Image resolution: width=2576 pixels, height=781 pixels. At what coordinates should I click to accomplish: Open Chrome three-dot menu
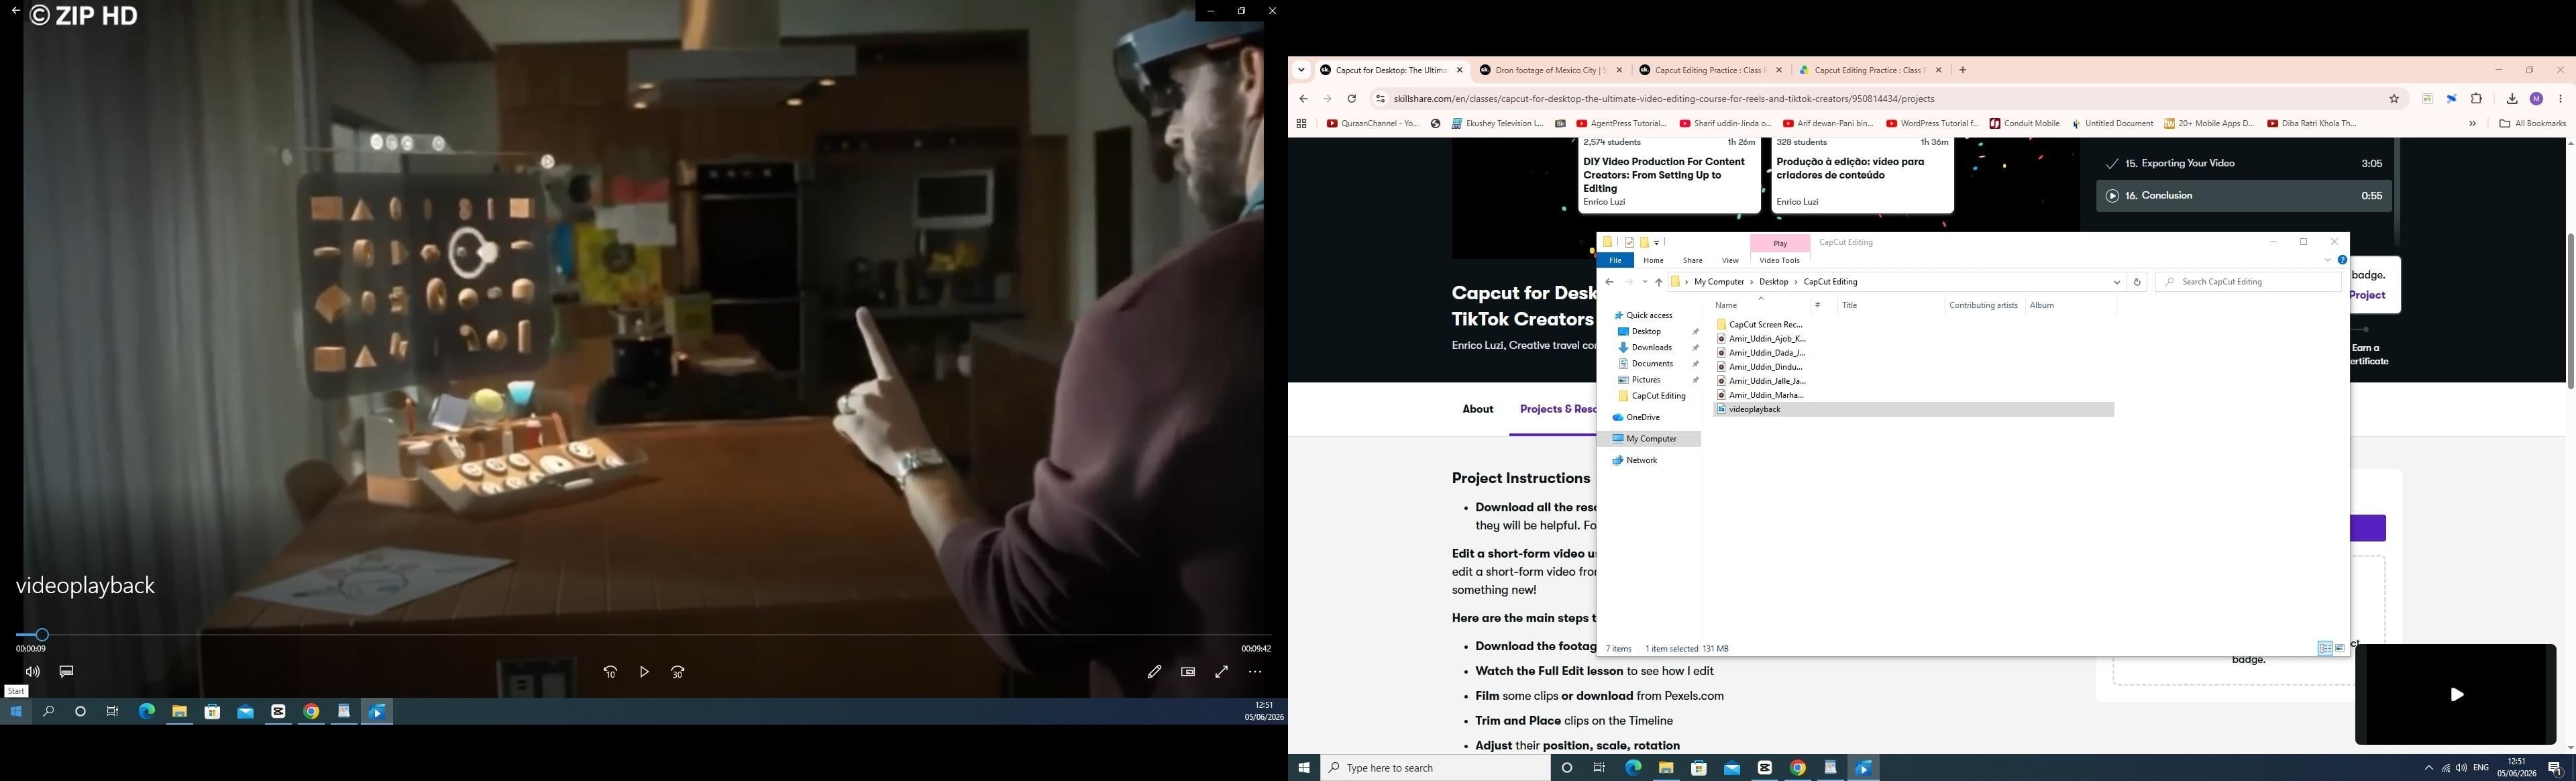[2560, 99]
